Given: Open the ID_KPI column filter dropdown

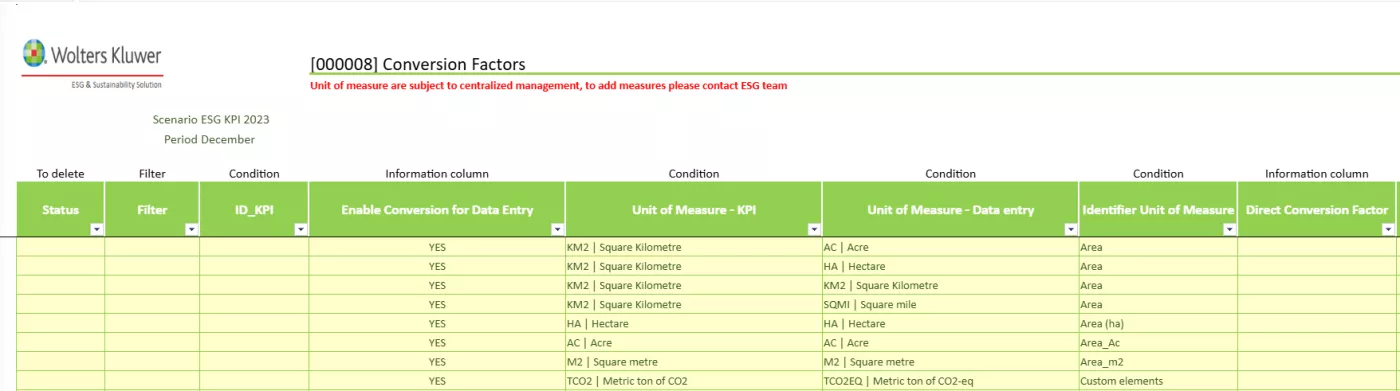Looking at the screenshot, I should pos(301,230).
